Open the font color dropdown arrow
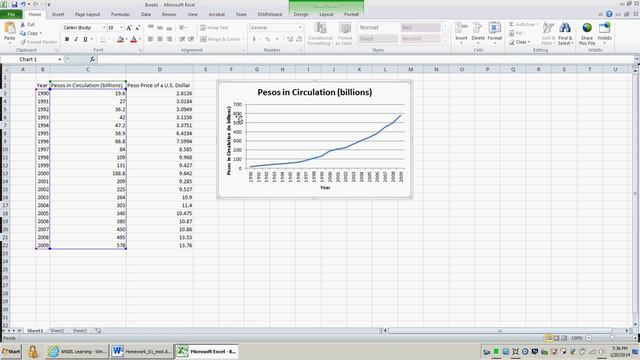Screen dimensions: 640x360 coord(140,39)
